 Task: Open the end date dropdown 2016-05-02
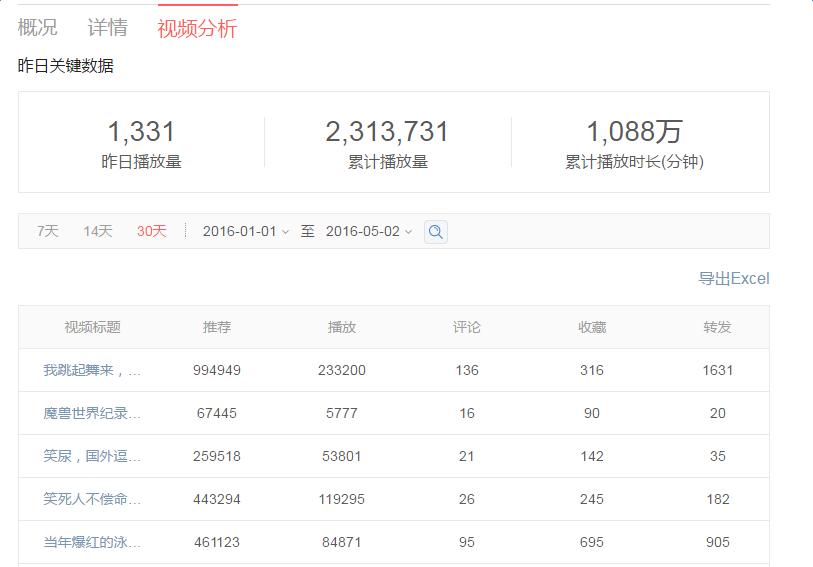click(x=369, y=231)
